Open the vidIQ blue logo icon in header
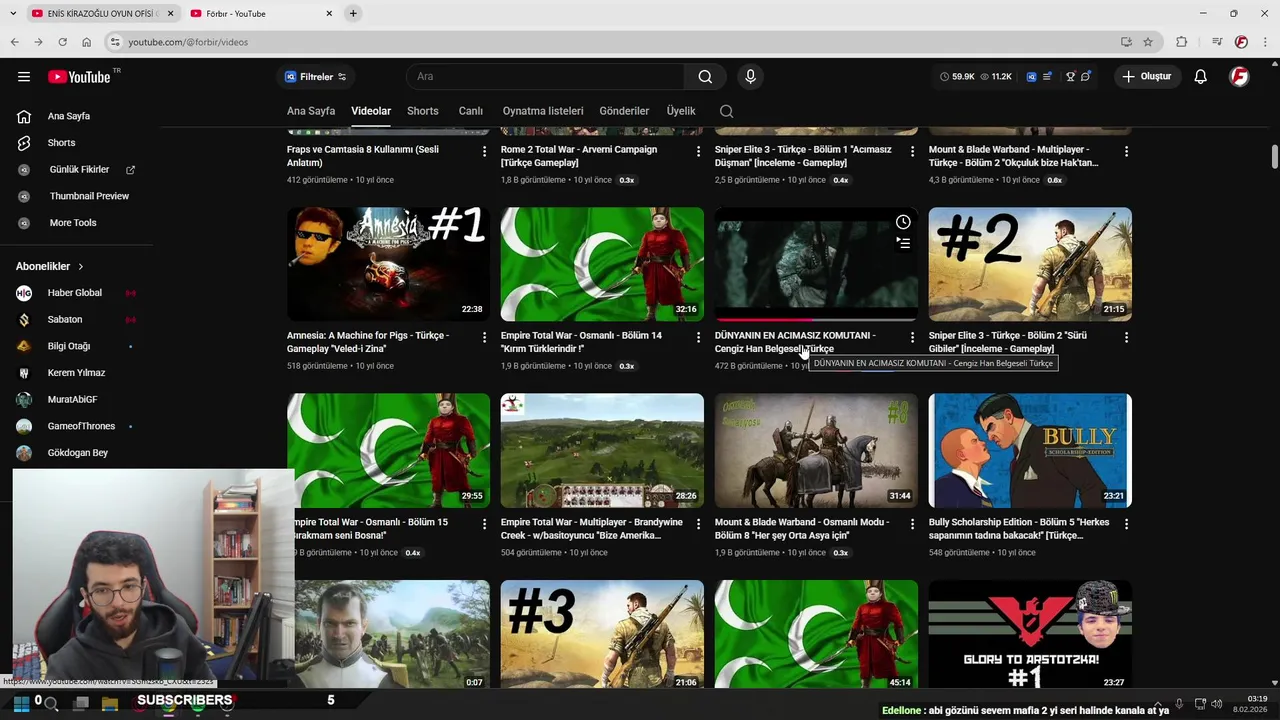 [1031, 77]
